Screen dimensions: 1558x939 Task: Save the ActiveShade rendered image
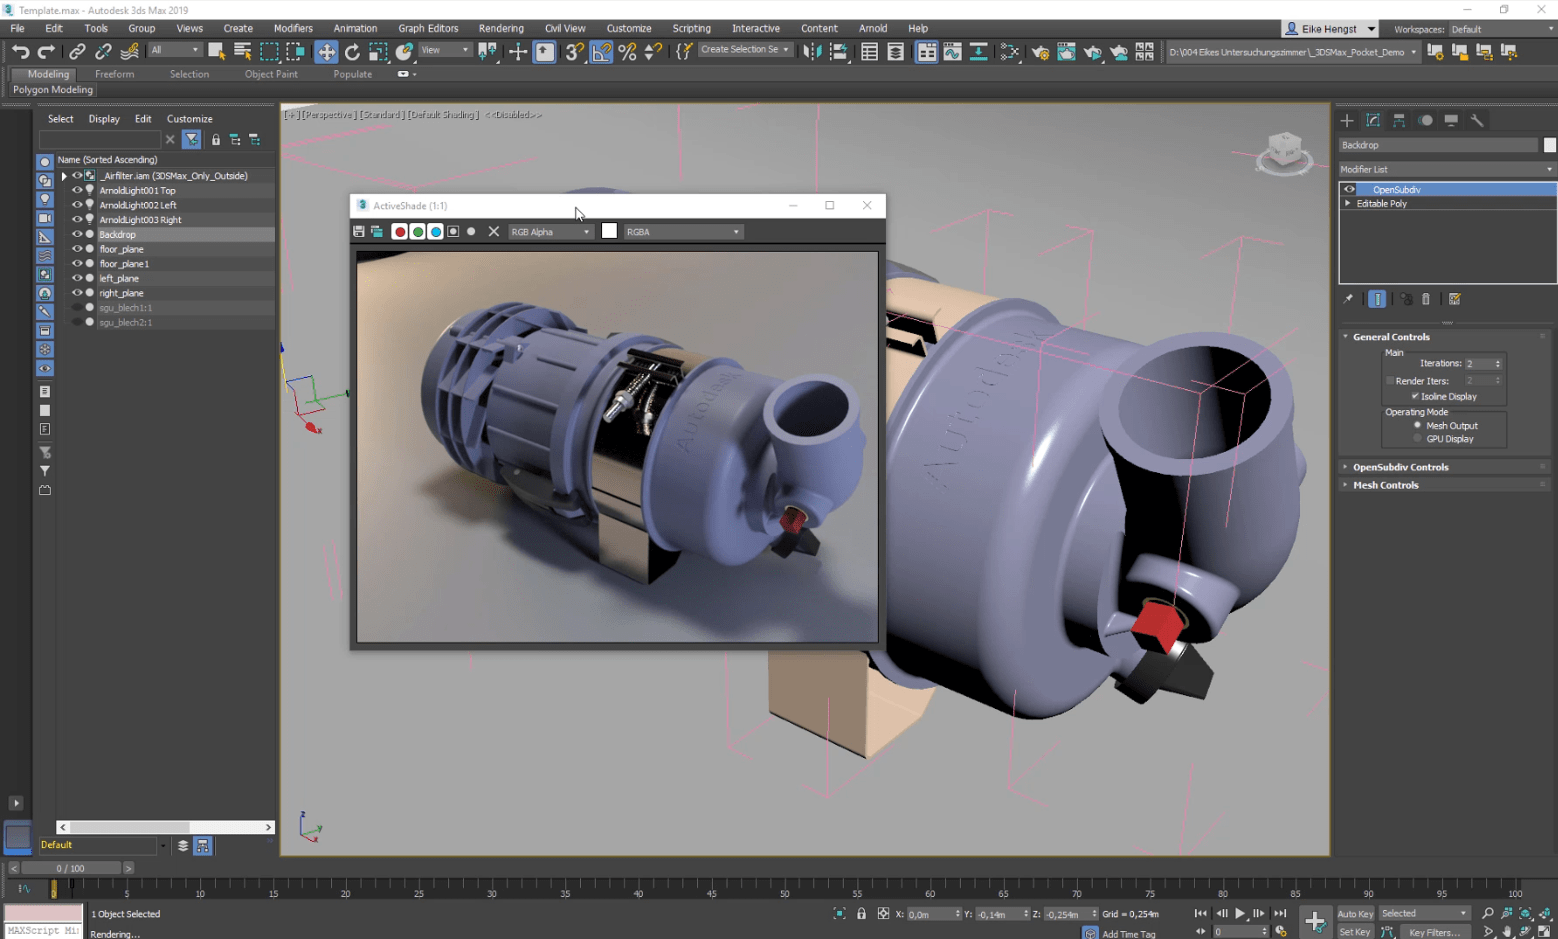pyautogui.click(x=358, y=231)
